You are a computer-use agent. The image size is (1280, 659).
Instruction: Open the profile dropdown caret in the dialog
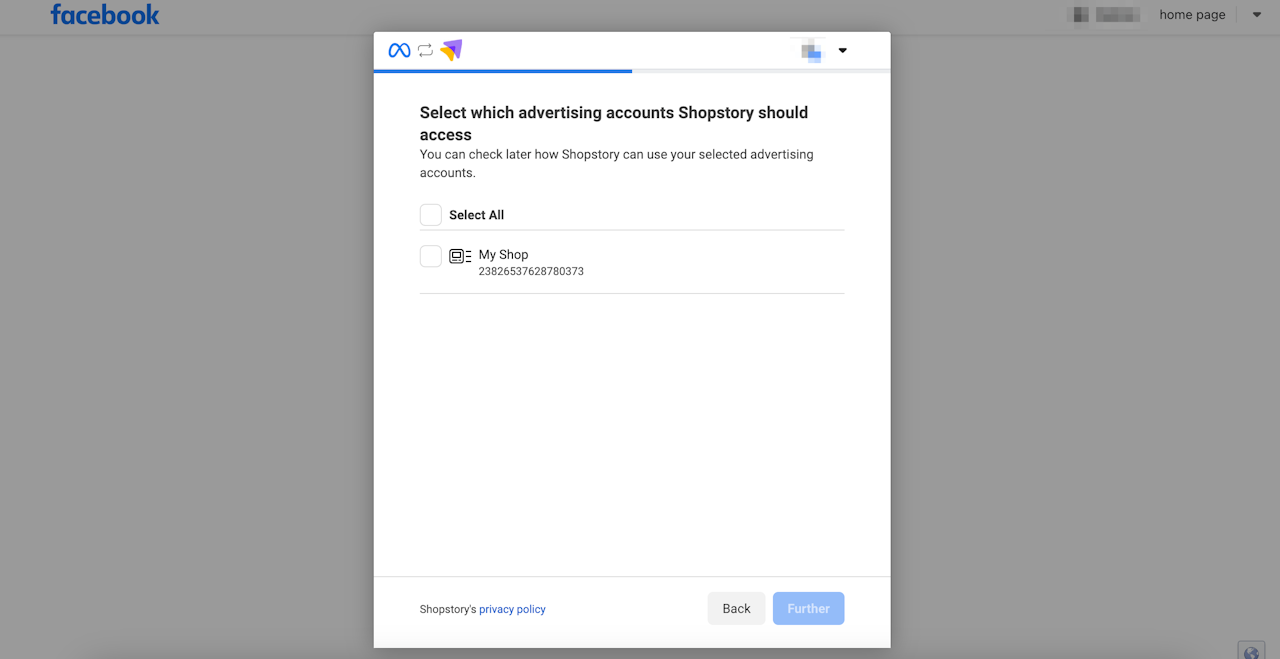coord(843,51)
